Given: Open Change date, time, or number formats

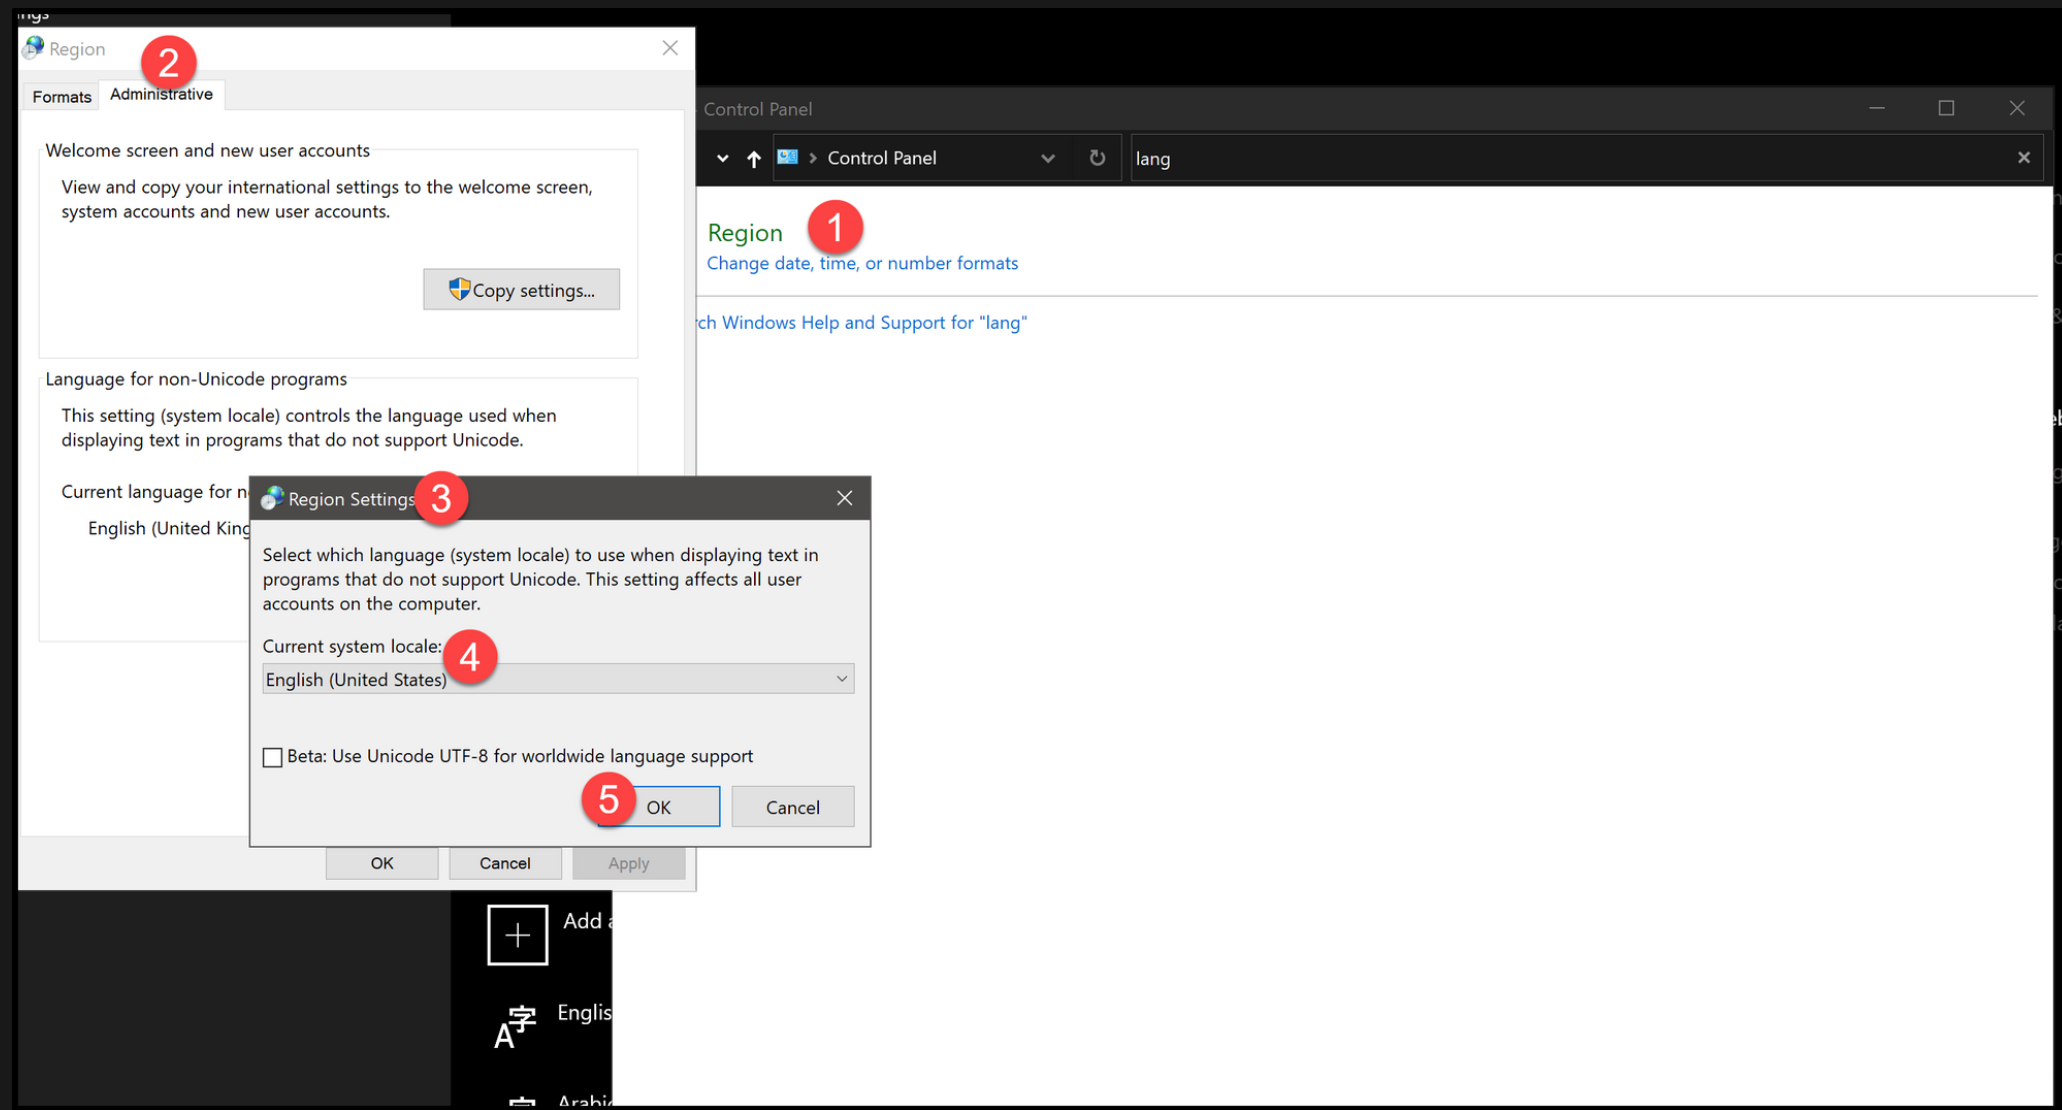Looking at the screenshot, I should click(862, 263).
